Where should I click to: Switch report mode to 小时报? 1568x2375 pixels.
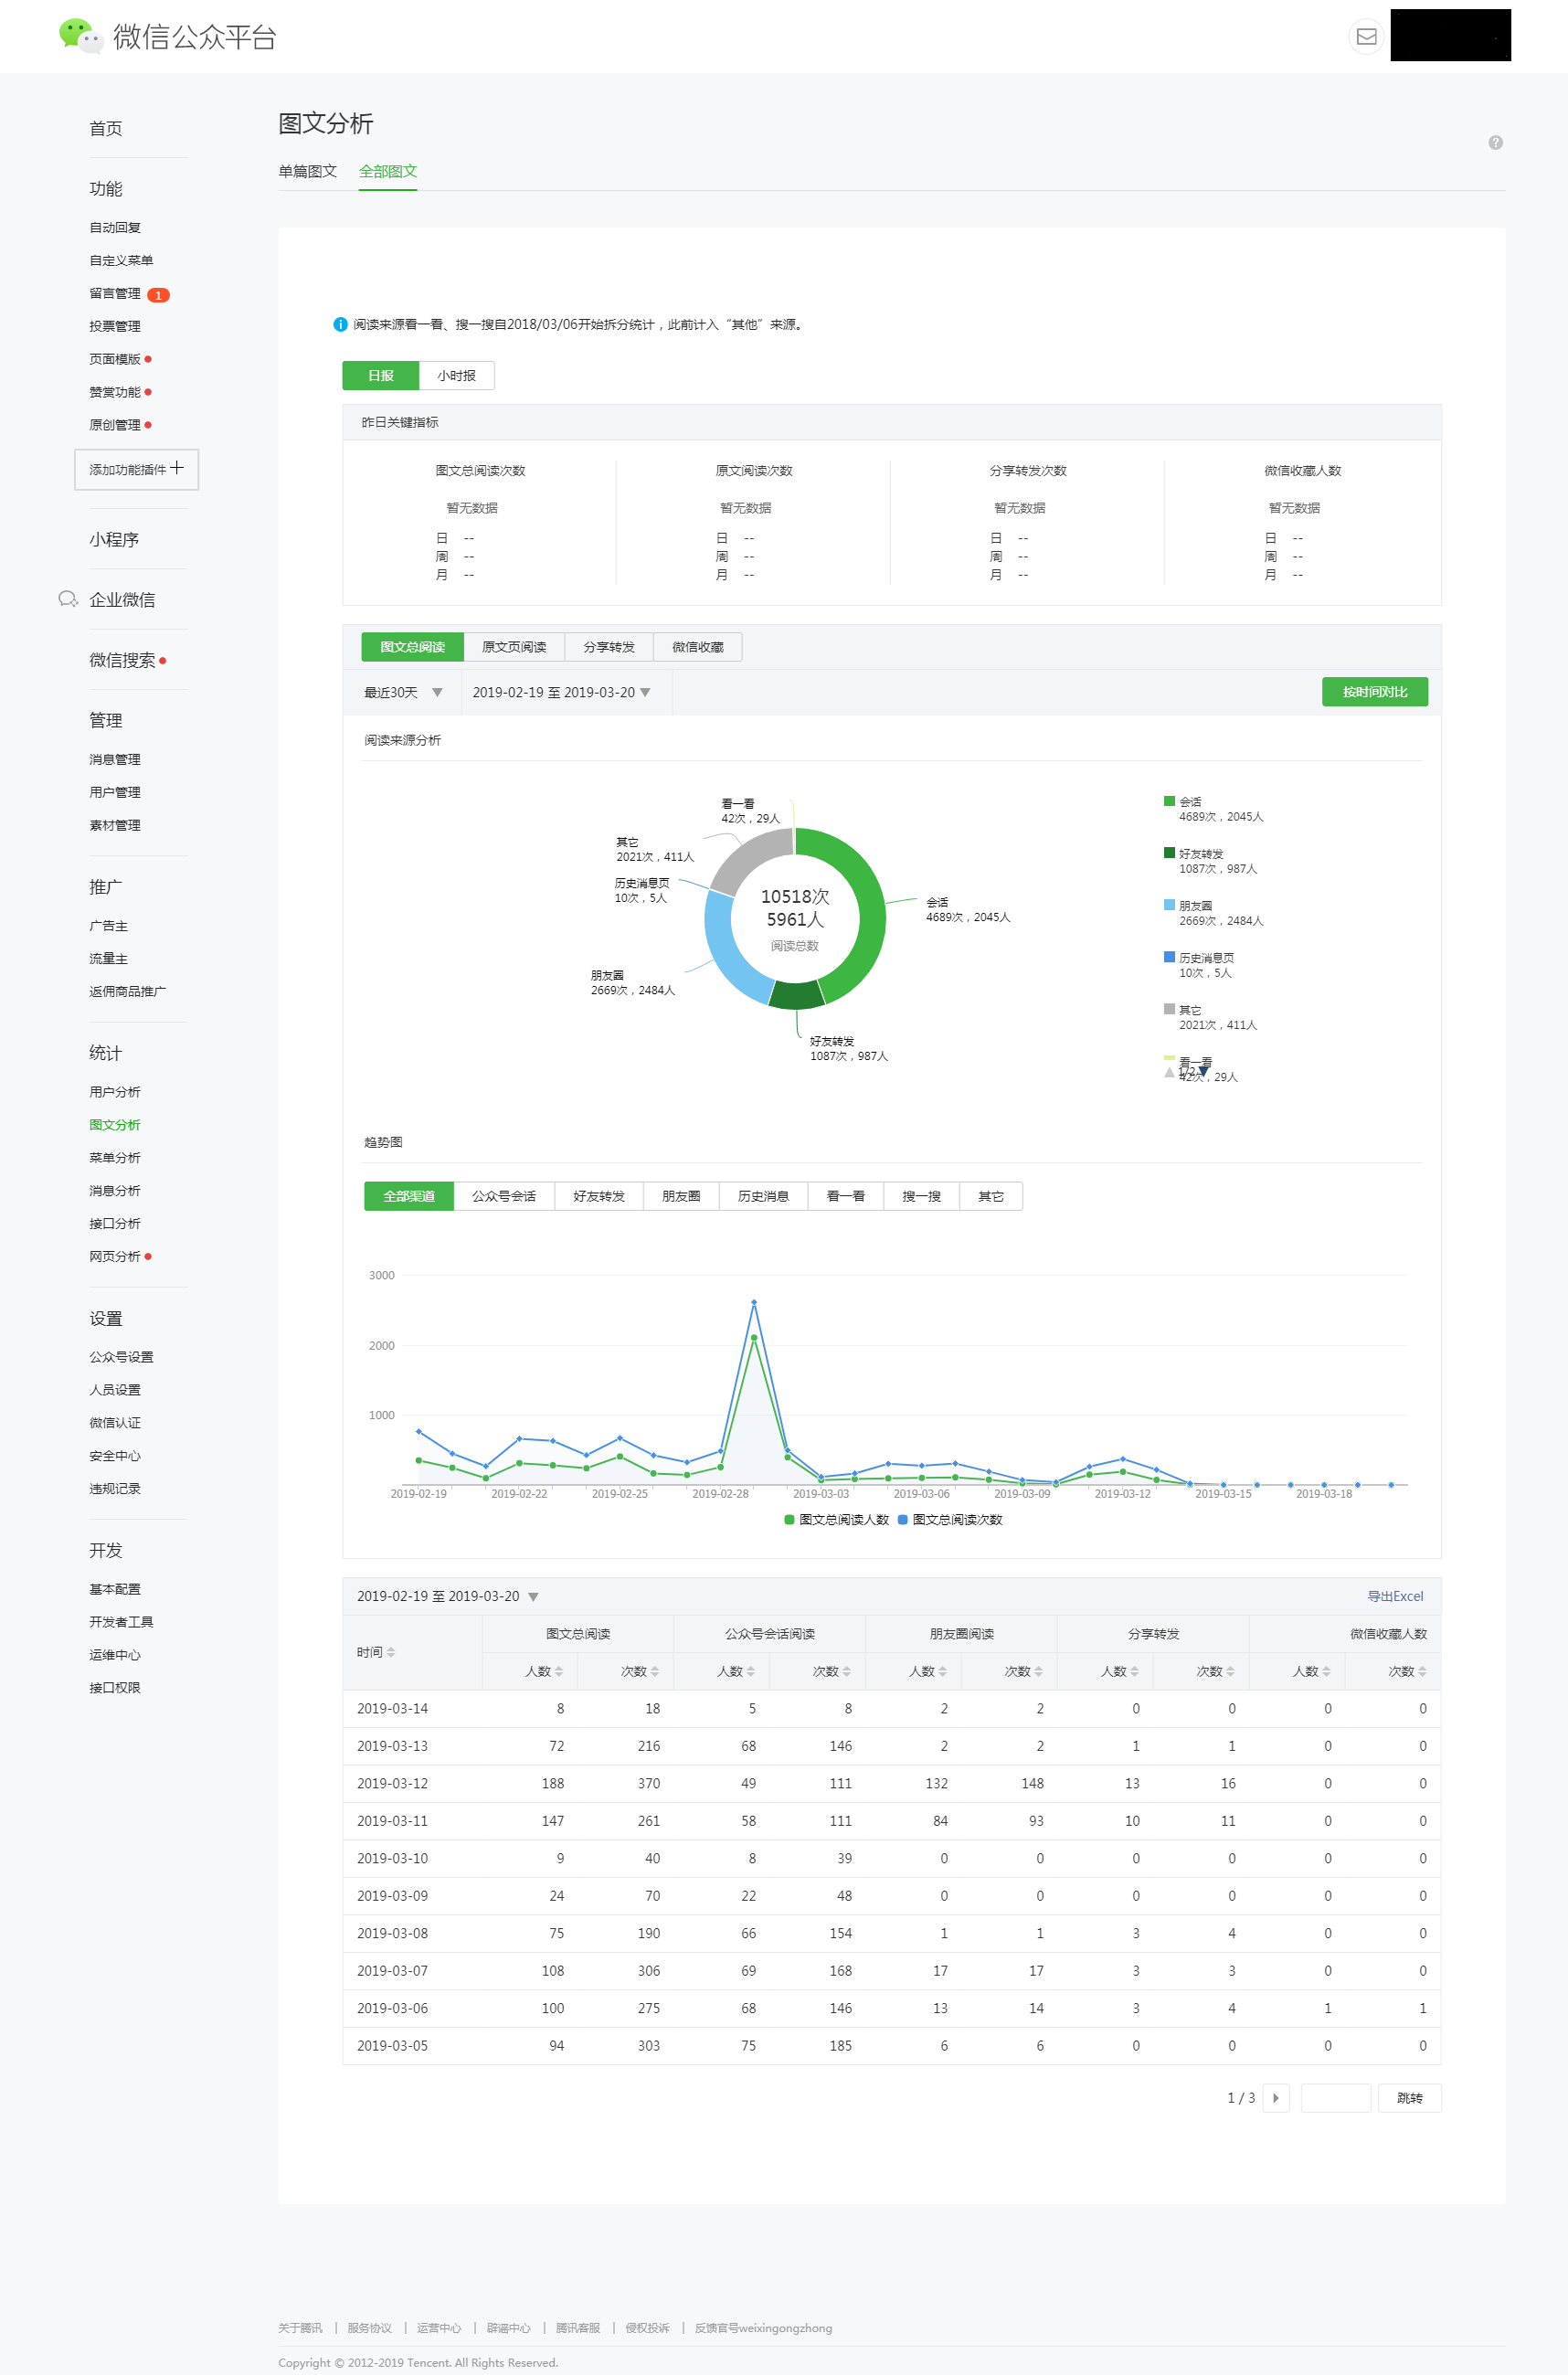457,375
